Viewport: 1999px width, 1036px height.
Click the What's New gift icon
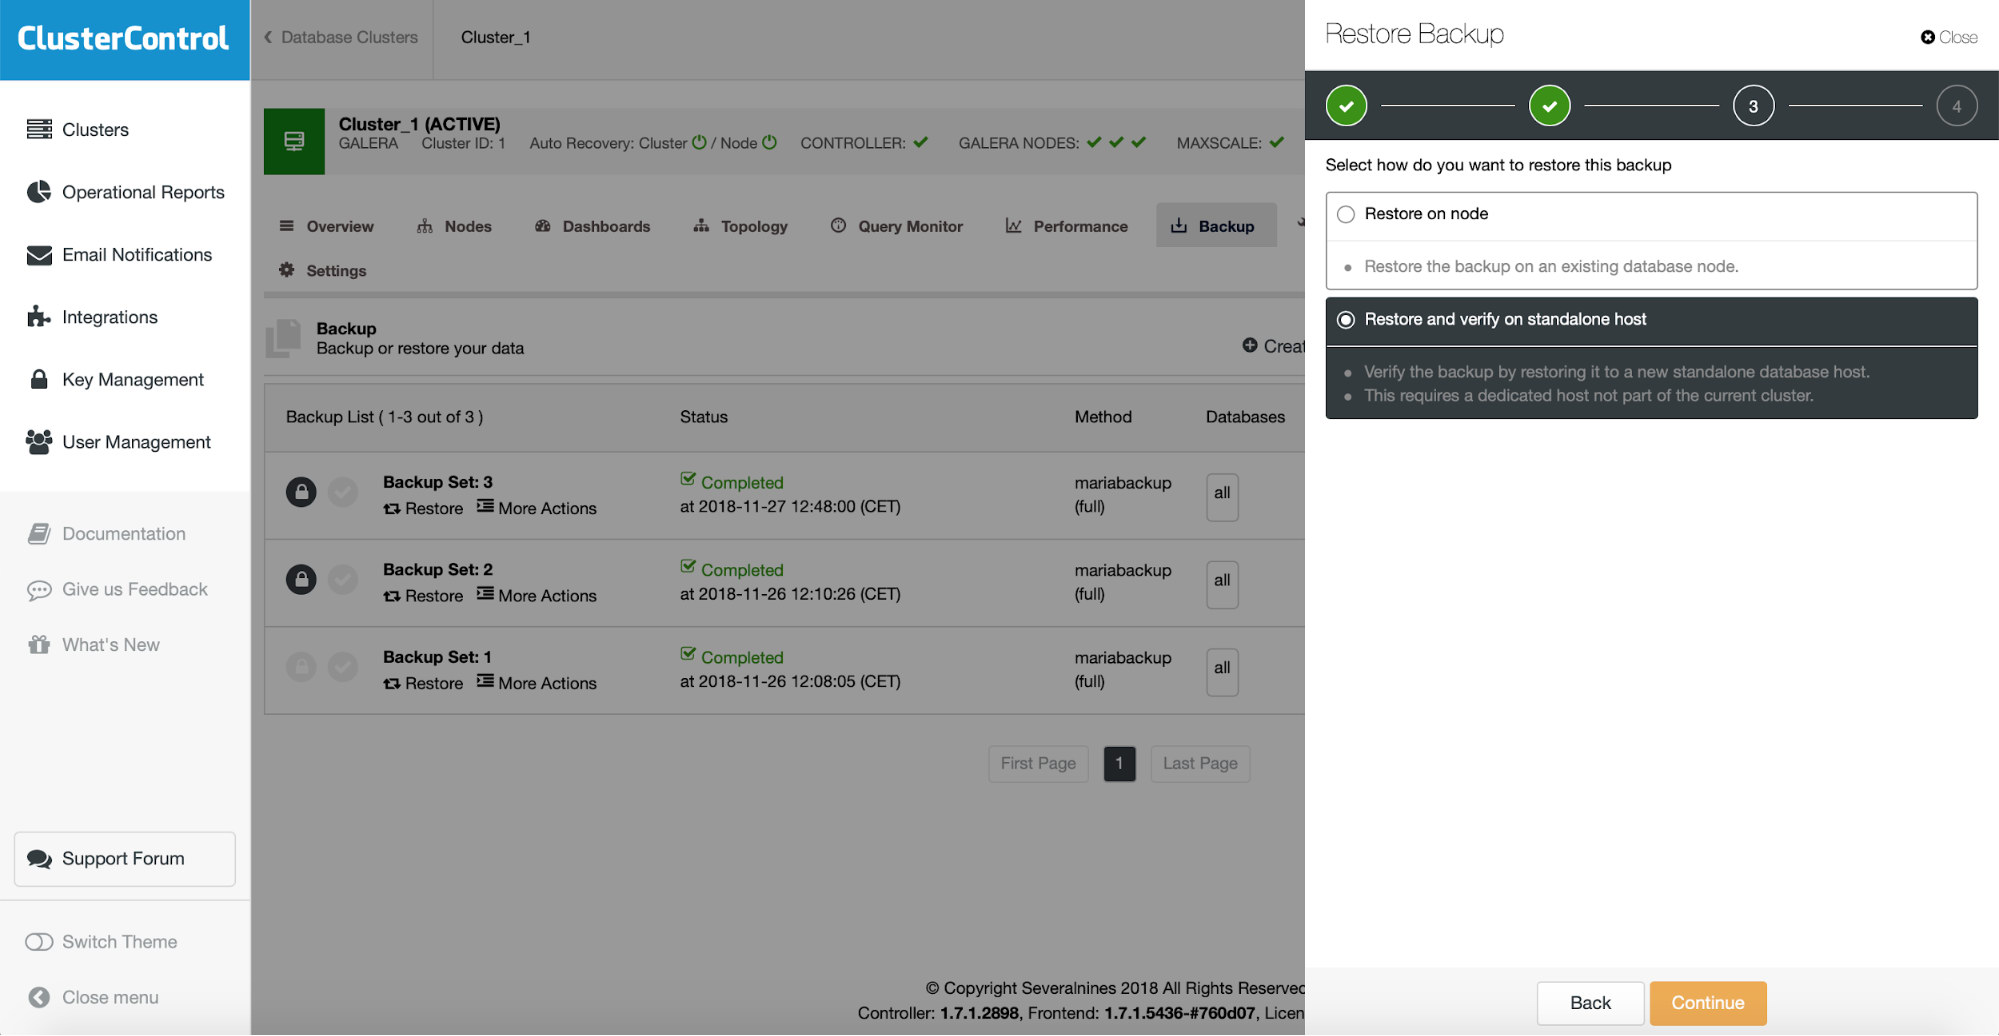click(39, 645)
